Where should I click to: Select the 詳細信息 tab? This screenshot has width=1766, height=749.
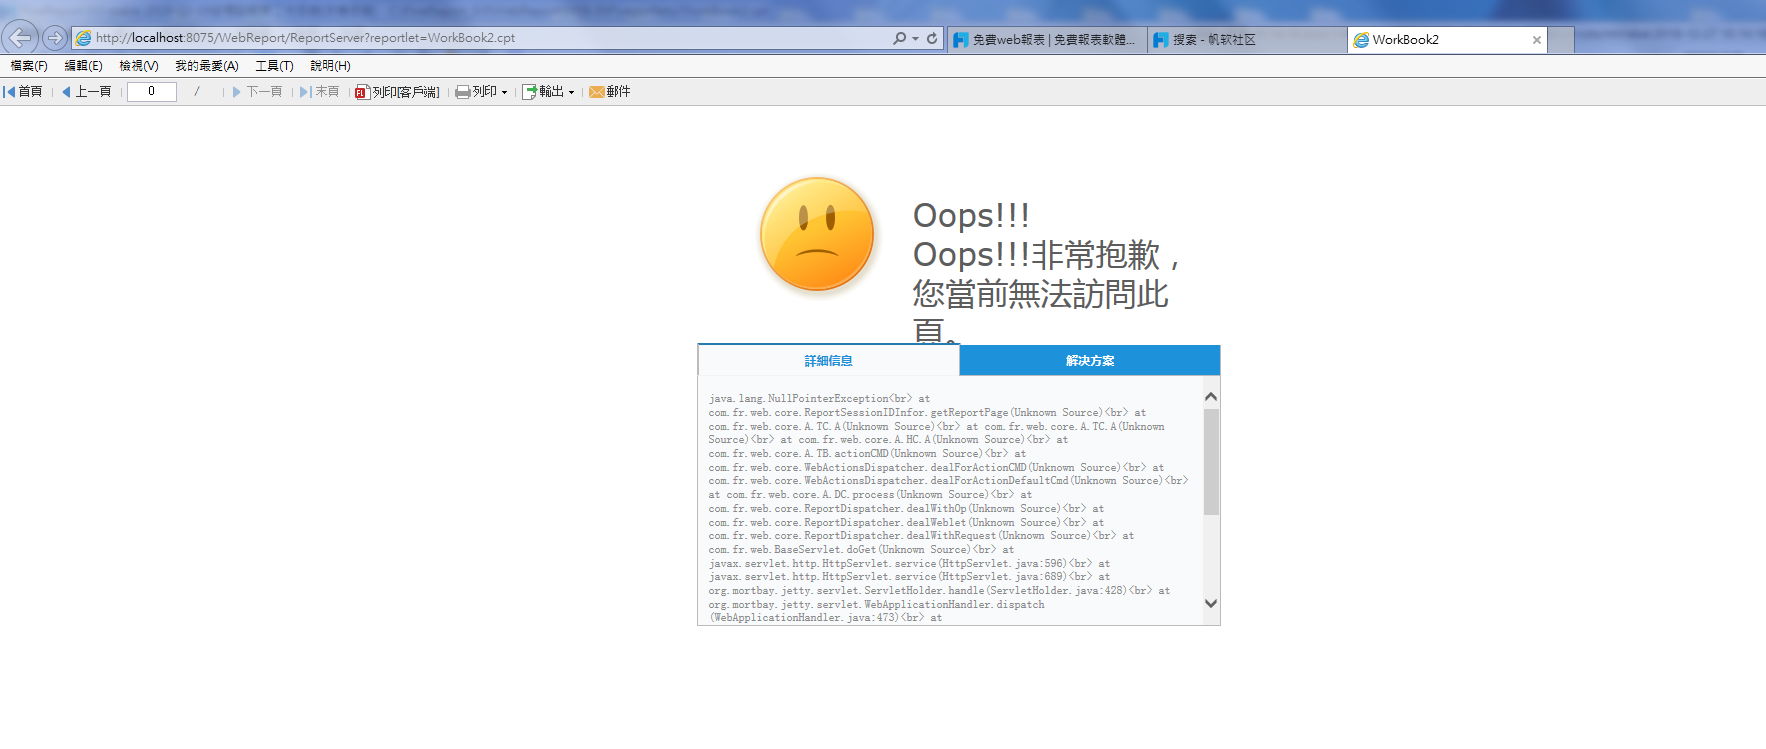tap(829, 361)
